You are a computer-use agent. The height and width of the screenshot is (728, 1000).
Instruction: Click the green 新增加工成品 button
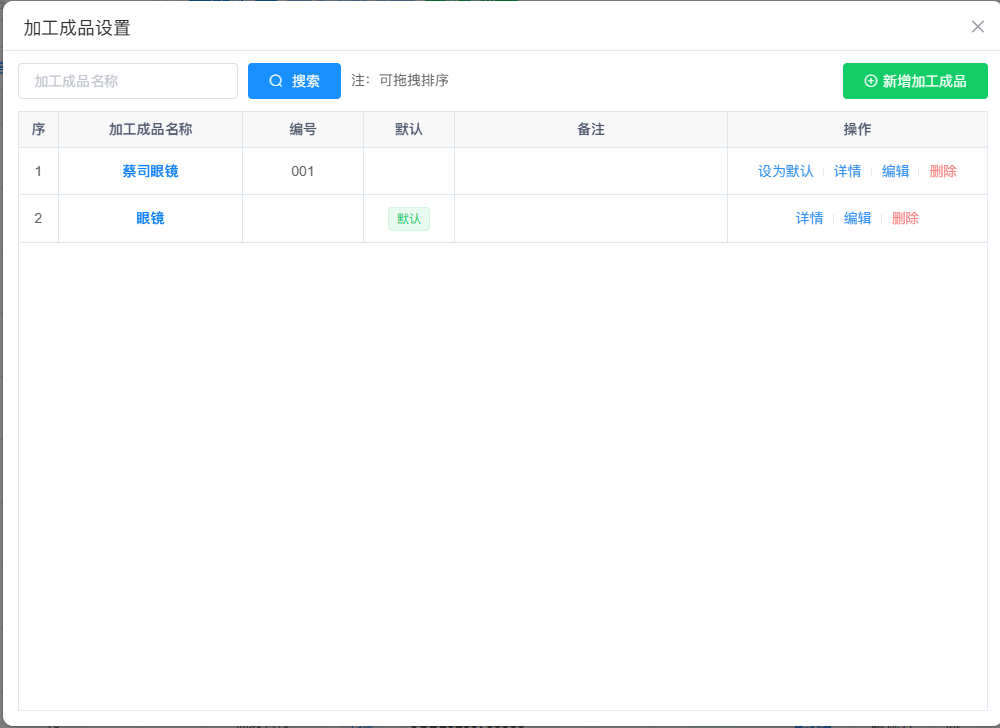[915, 81]
